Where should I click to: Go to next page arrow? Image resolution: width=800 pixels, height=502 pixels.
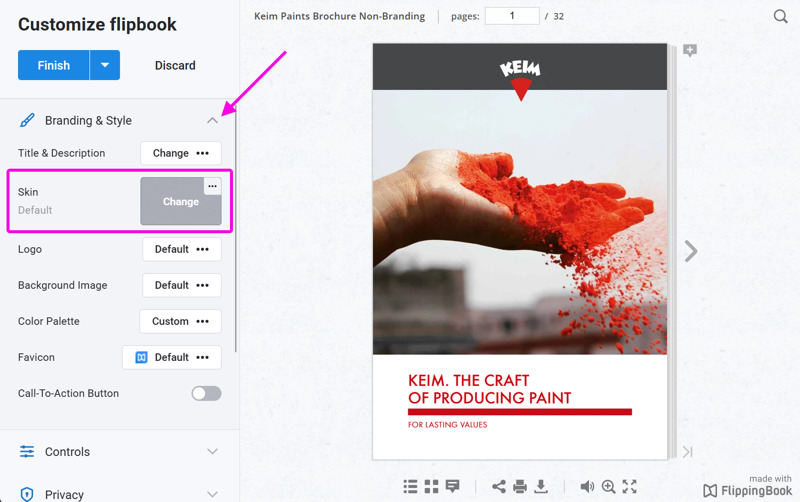pos(690,251)
